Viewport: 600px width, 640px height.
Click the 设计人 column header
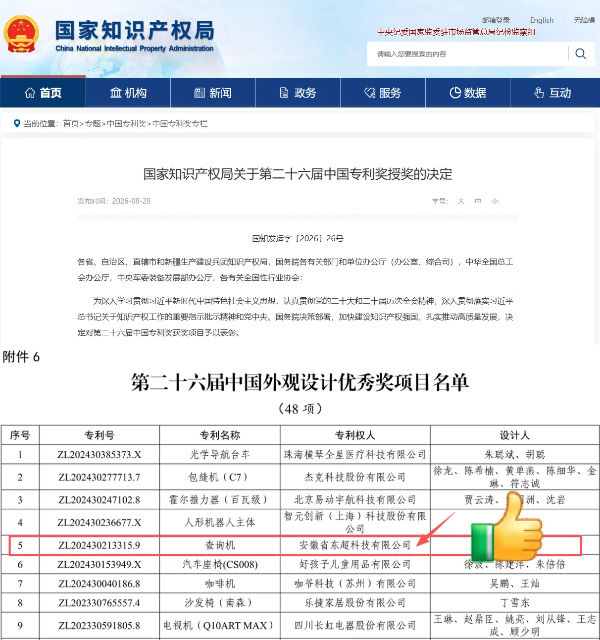point(515,435)
